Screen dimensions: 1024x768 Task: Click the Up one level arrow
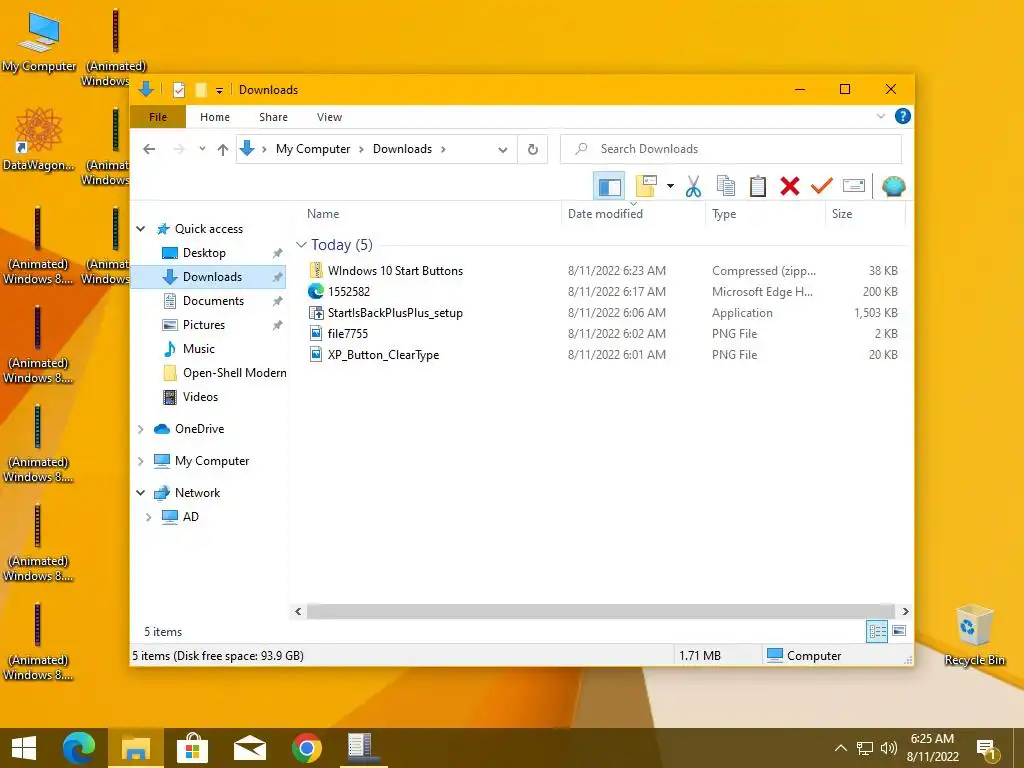pyautogui.click(x=223, y=150)
